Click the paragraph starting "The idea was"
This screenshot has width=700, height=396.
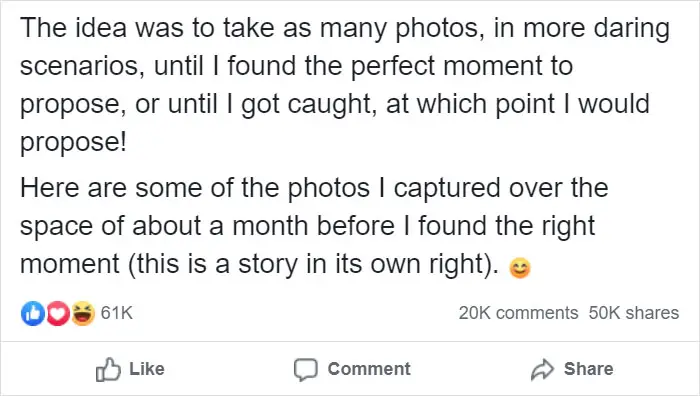345,85
